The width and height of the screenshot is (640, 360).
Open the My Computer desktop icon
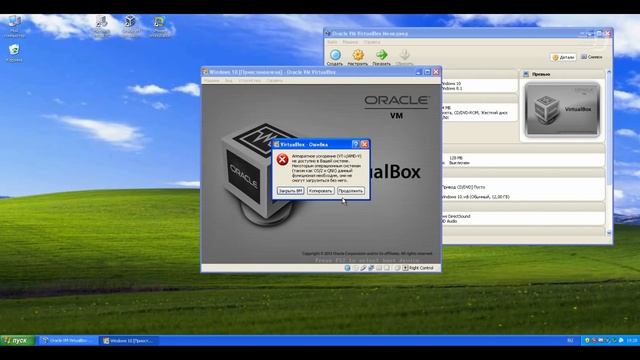[14, 26]
